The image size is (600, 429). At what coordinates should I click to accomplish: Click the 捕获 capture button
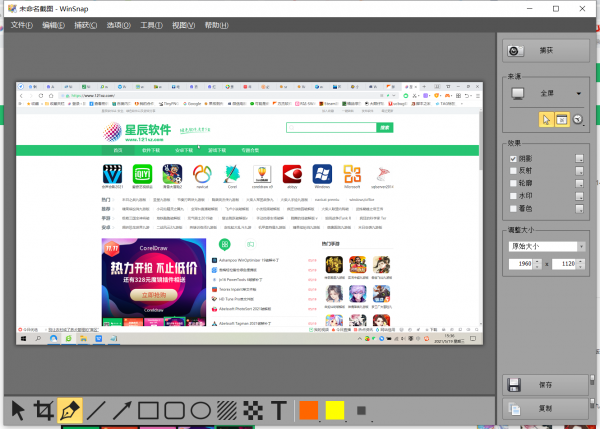pos(546,51)
